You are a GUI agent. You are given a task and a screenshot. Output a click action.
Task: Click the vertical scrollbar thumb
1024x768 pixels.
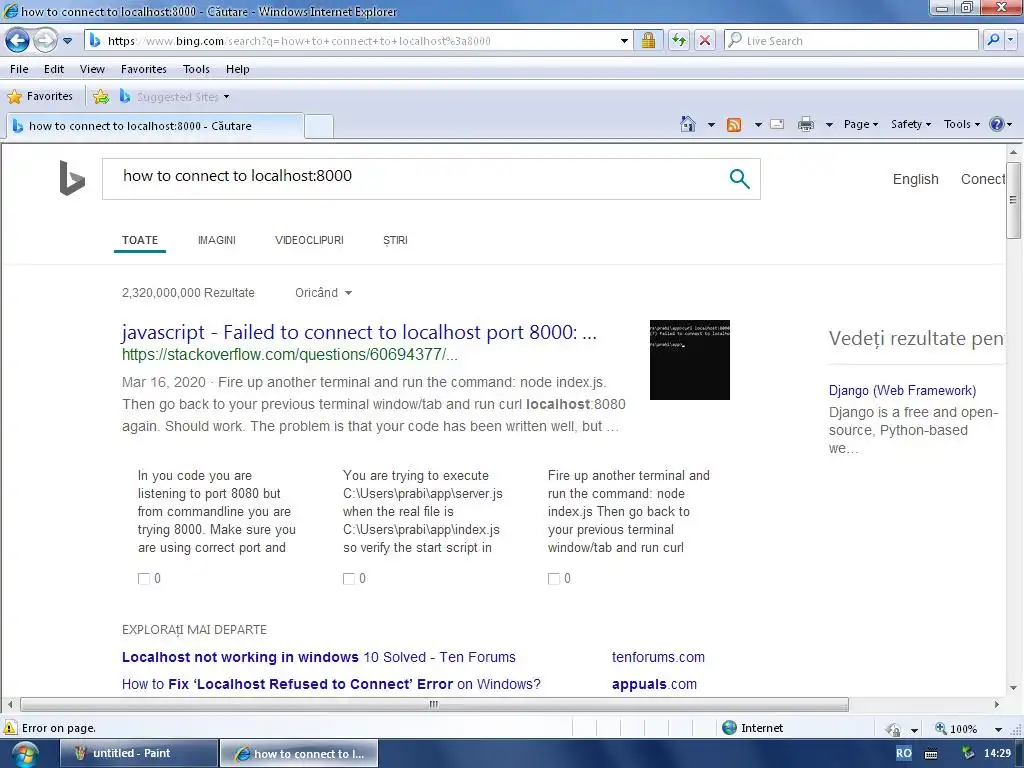pos(1014,200)
